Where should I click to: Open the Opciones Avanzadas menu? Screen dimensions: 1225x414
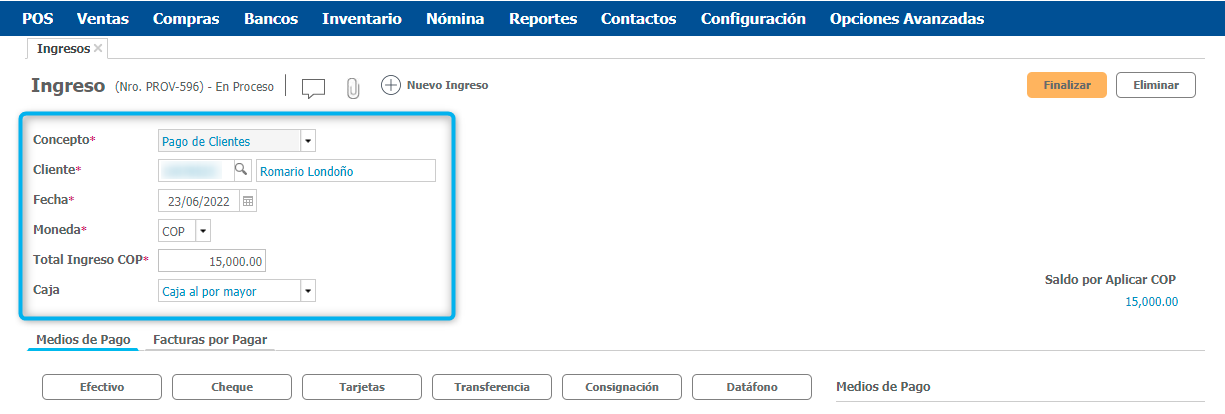click(x=906, y=18)
